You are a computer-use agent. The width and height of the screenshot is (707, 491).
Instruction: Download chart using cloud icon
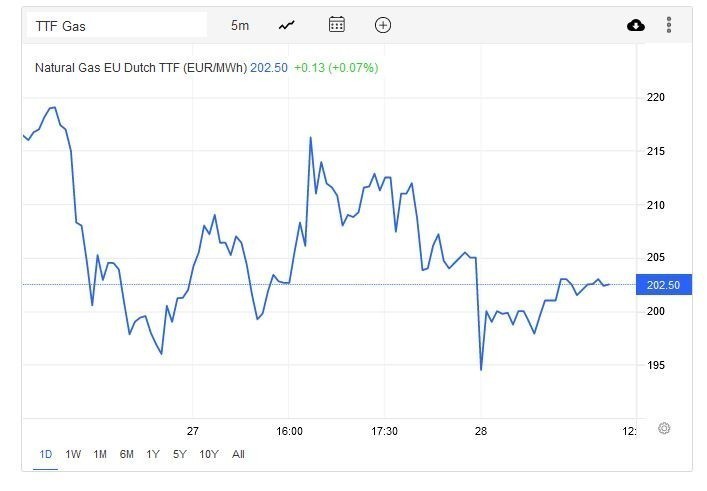636,25
